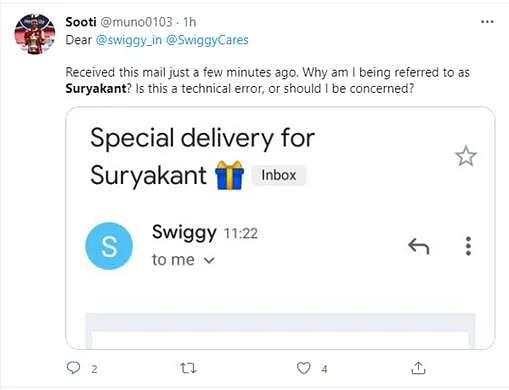Click the Swiggy sender name
Image resolution: width=509 pixels, height=390 pixels.
tap(184, 233)
